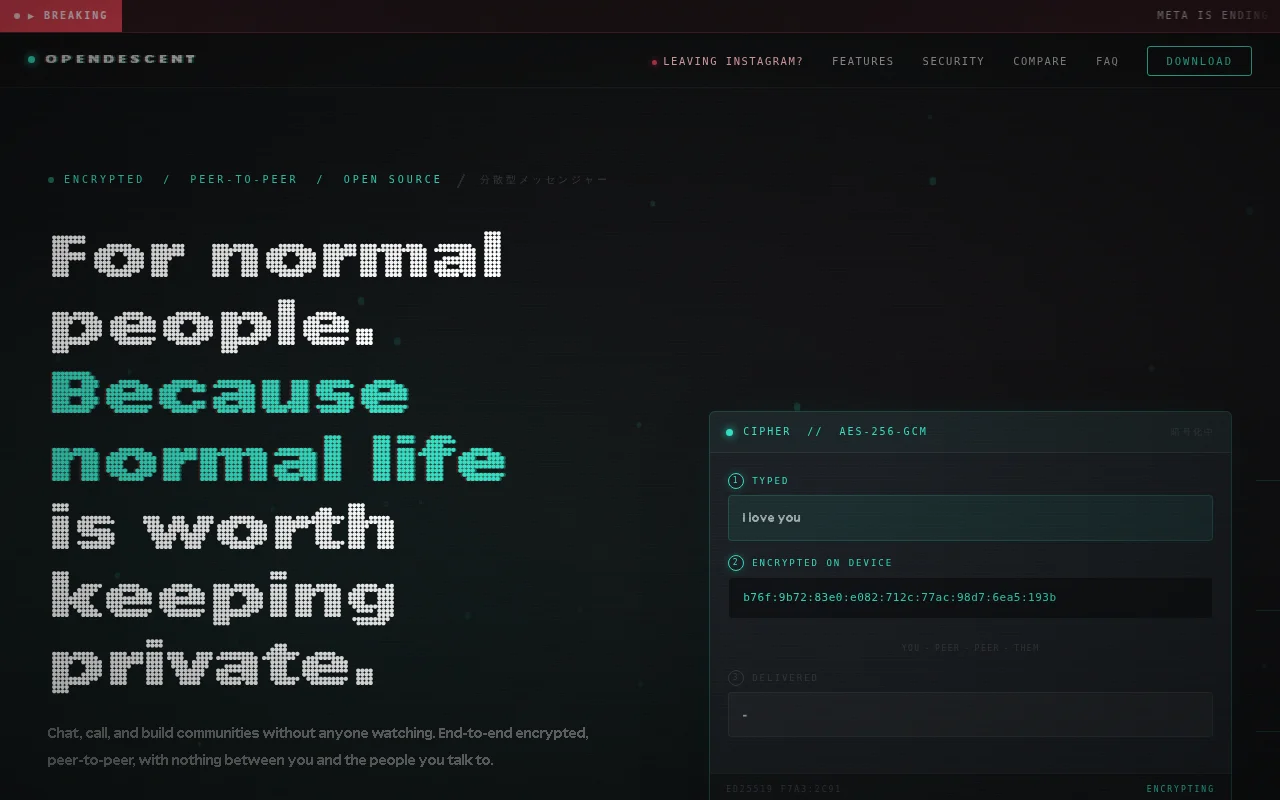Click the green Cipher status dot
Viewport: 1280px width, 800px height.
pyautogui.click(x=729, y=432)
